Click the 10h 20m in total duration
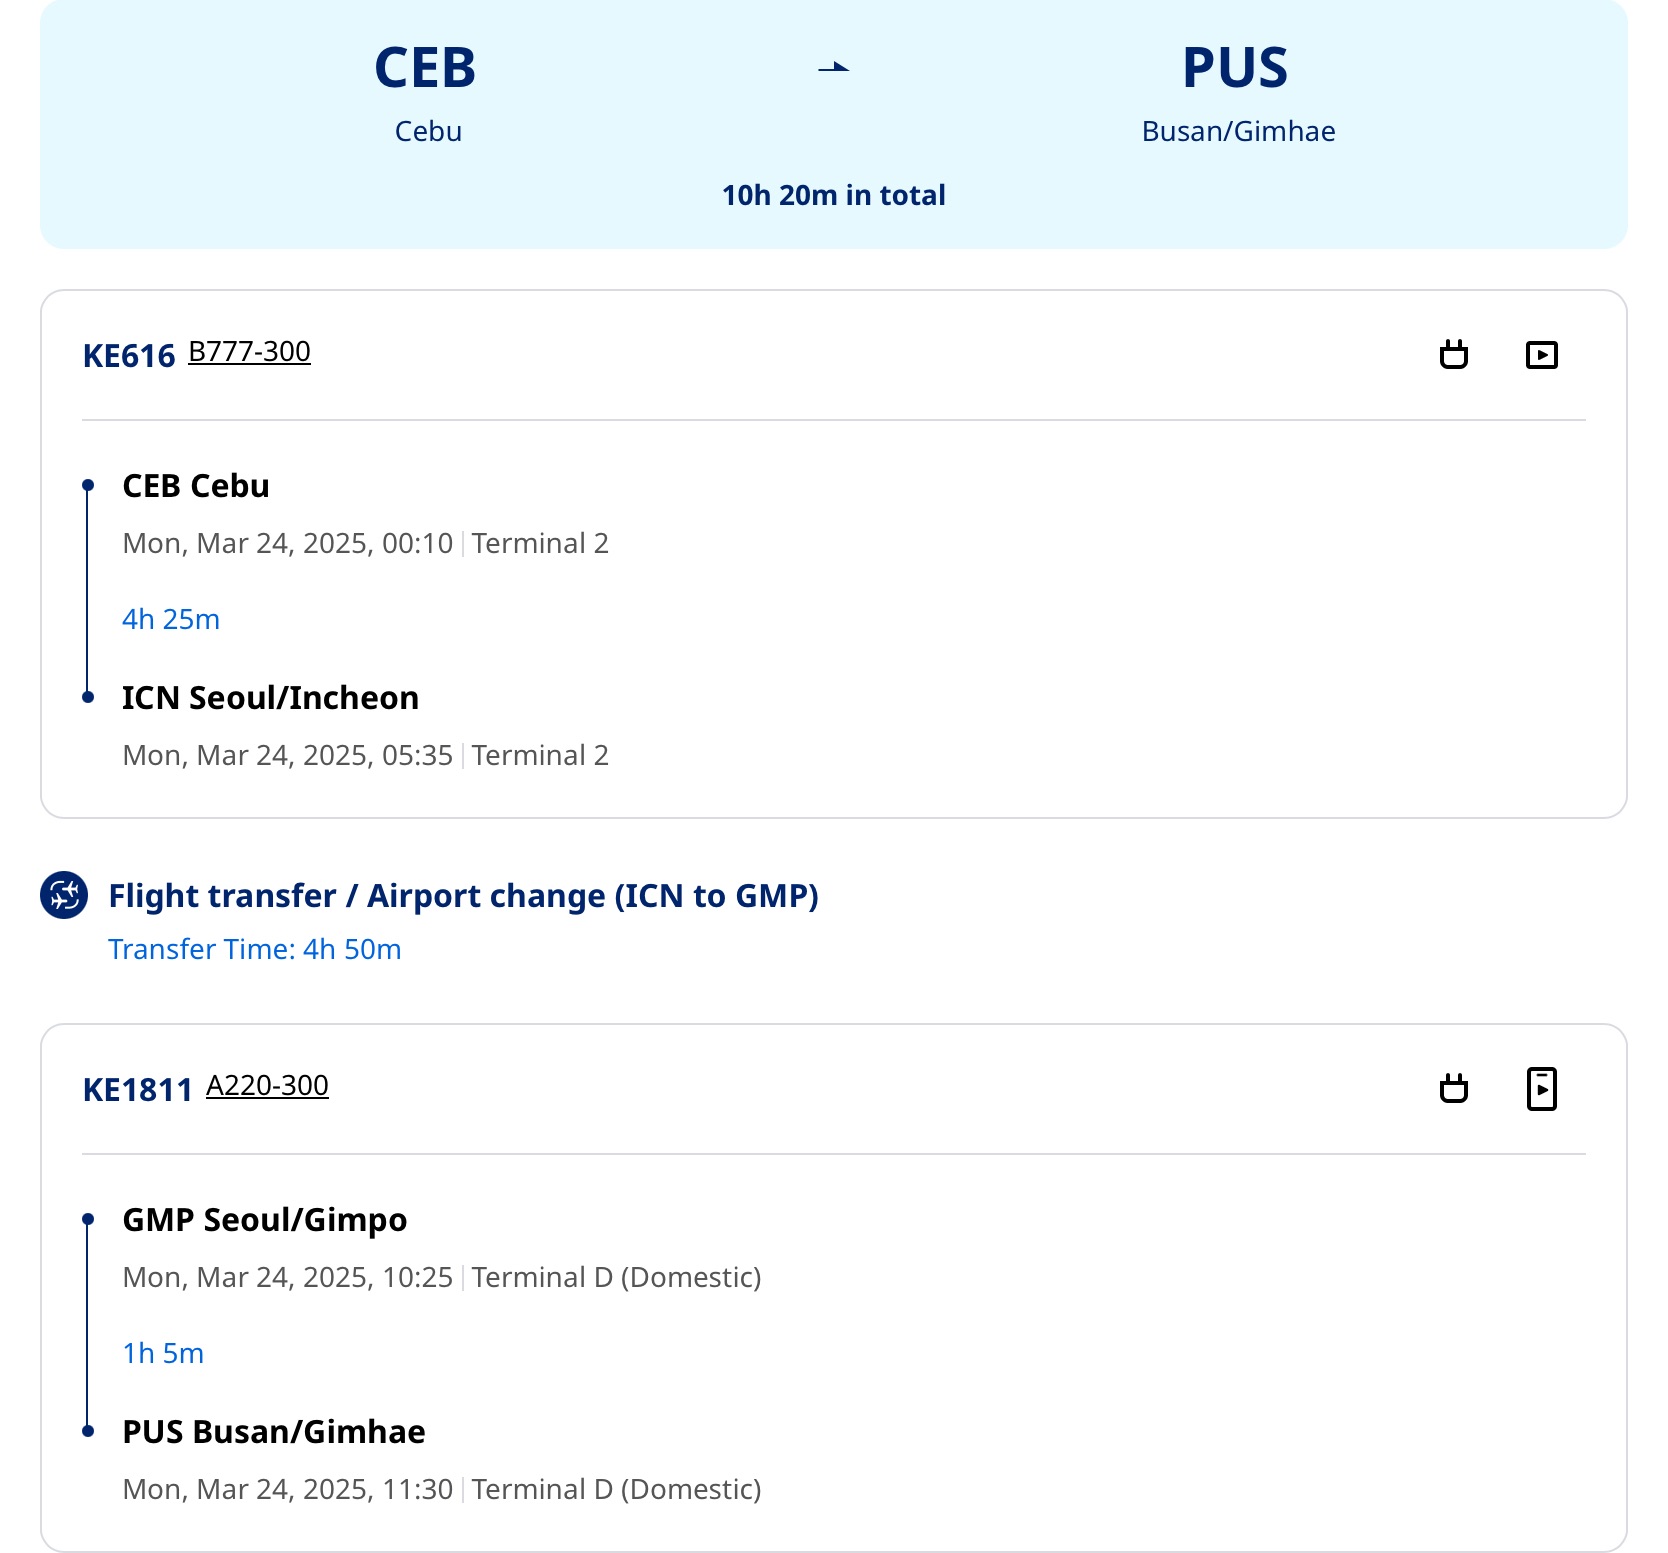Viewport: 1668px width, 1553px height. click(x=834, y=195)
